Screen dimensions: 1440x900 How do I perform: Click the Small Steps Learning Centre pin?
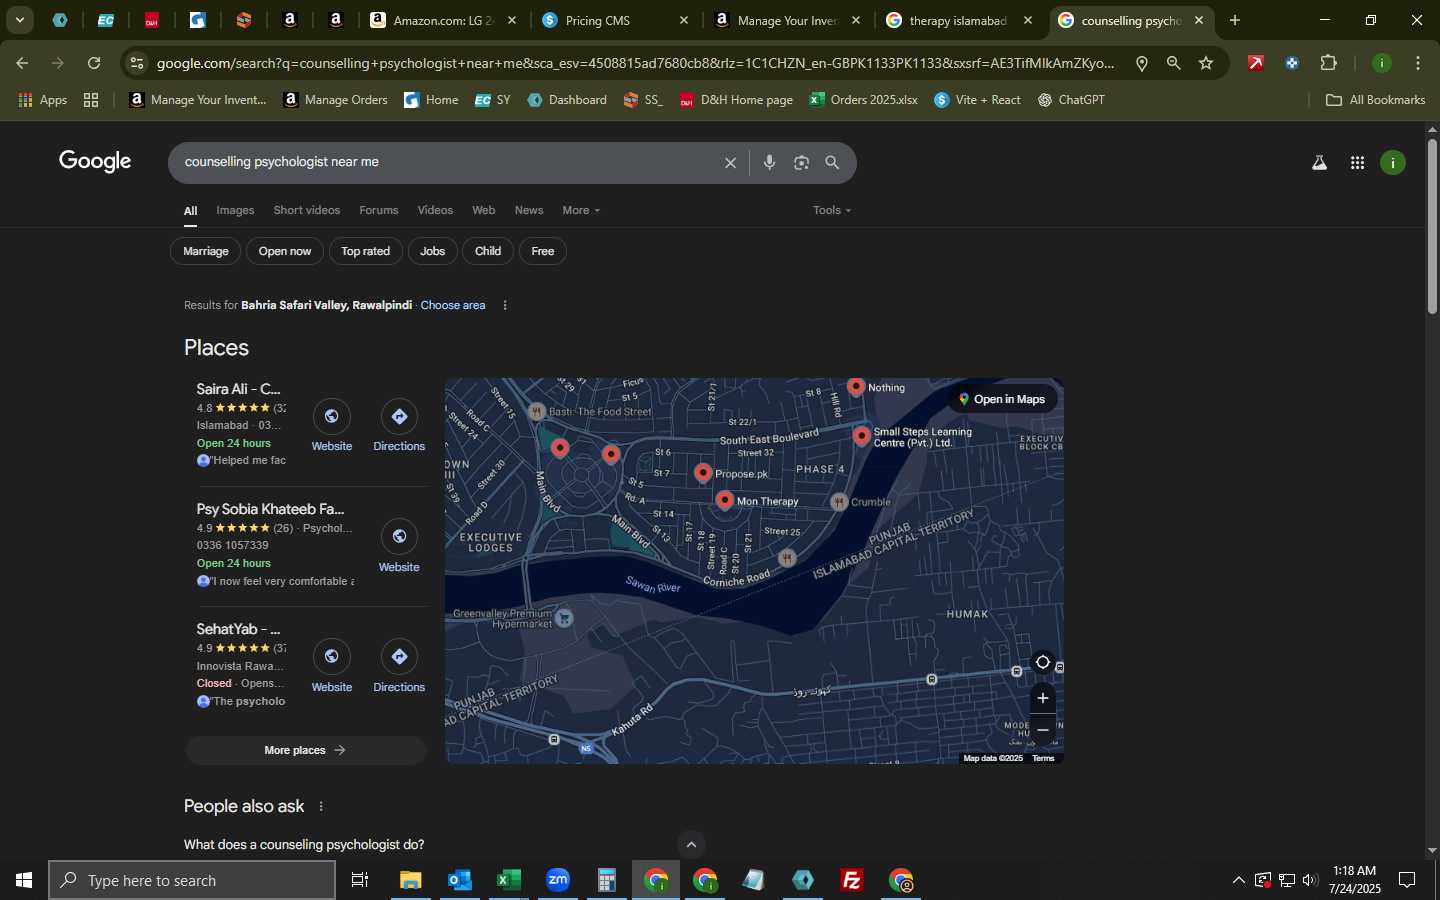coord(861,436)
